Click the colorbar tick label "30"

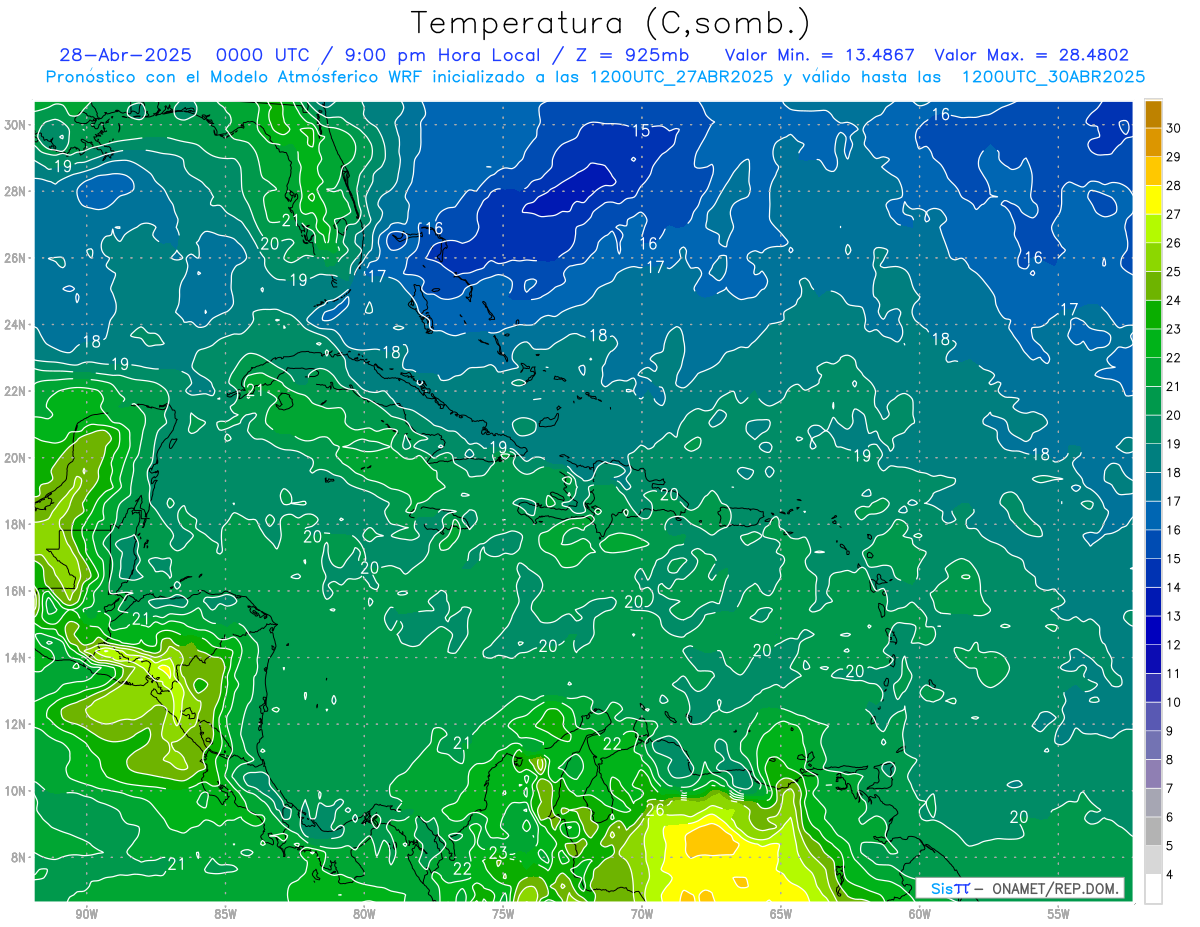(1174, 128)
